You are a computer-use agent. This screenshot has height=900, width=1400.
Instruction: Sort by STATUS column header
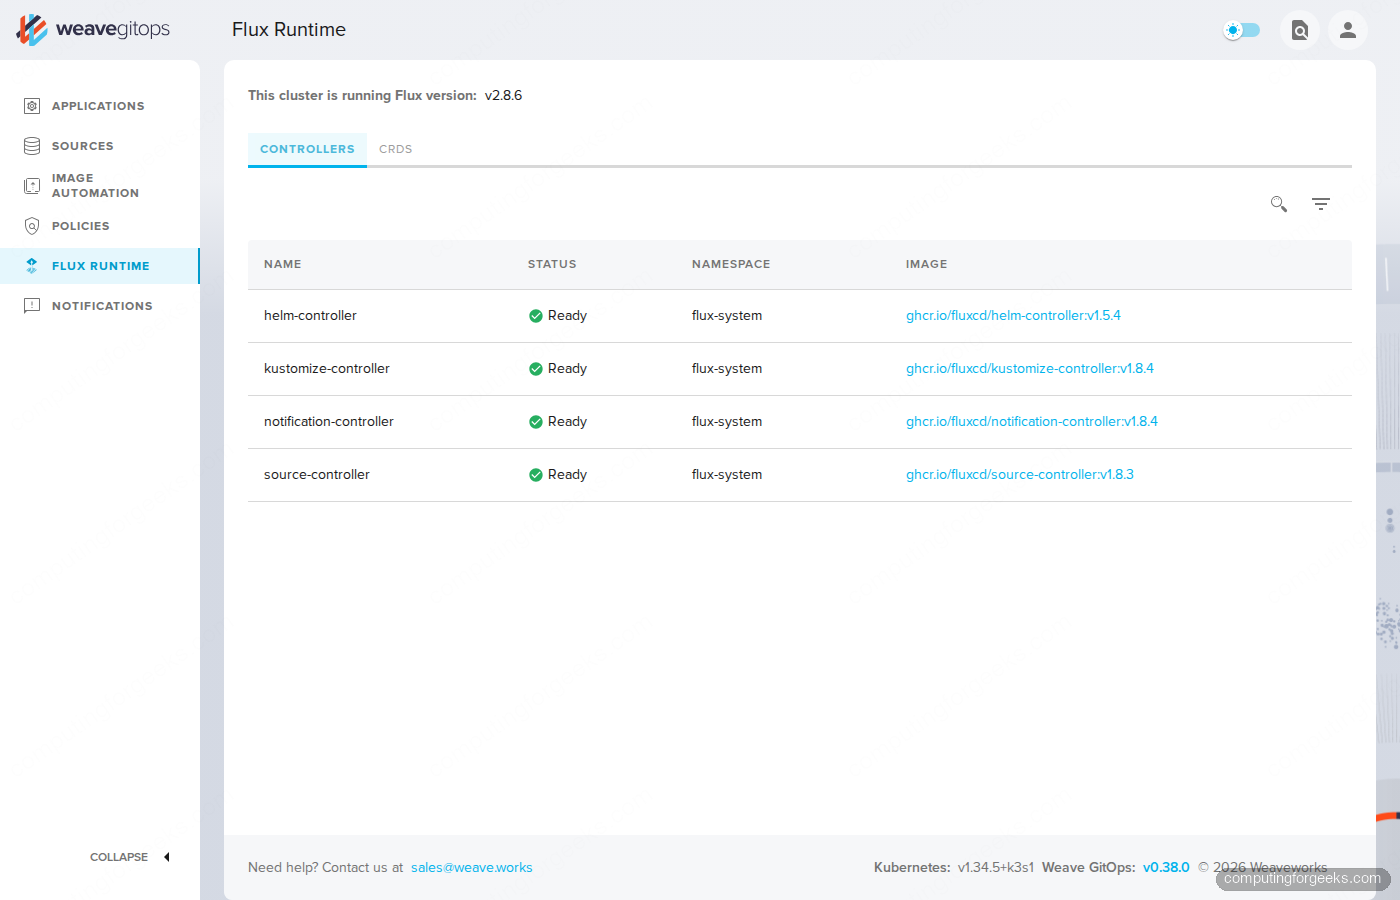point(552,265)
